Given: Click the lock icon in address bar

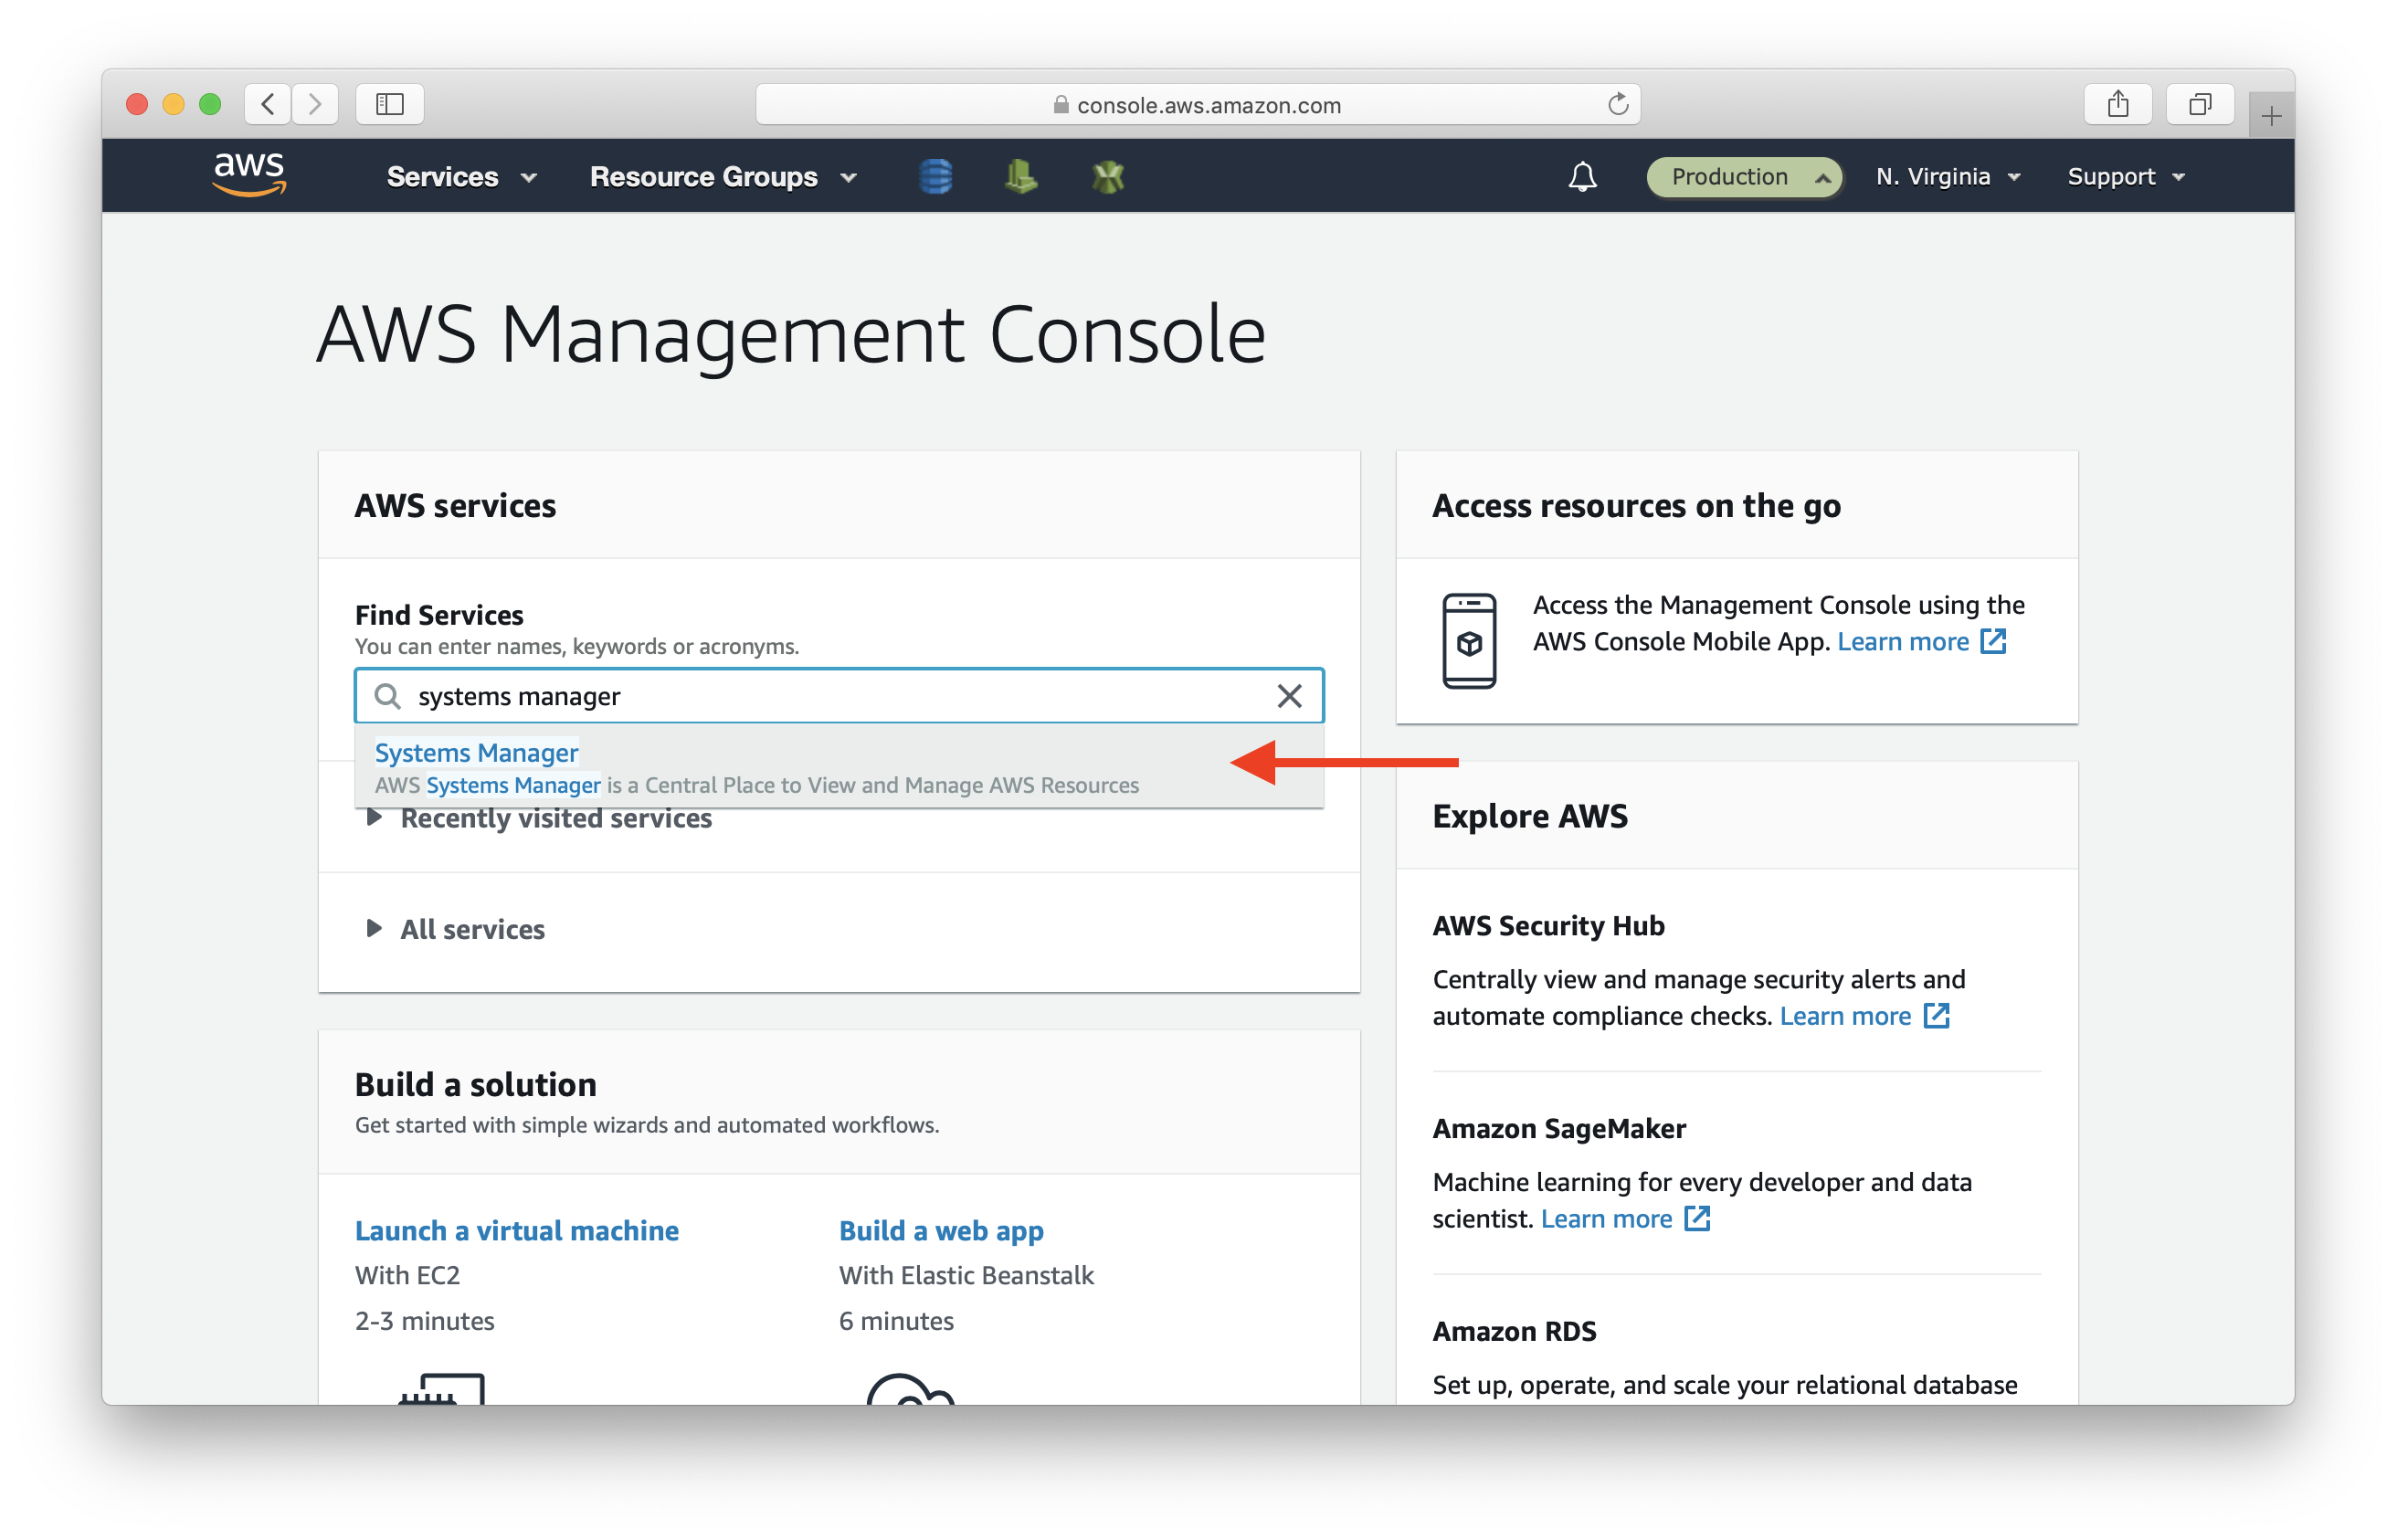Looking at the screenshot, I should [1061, 105].
